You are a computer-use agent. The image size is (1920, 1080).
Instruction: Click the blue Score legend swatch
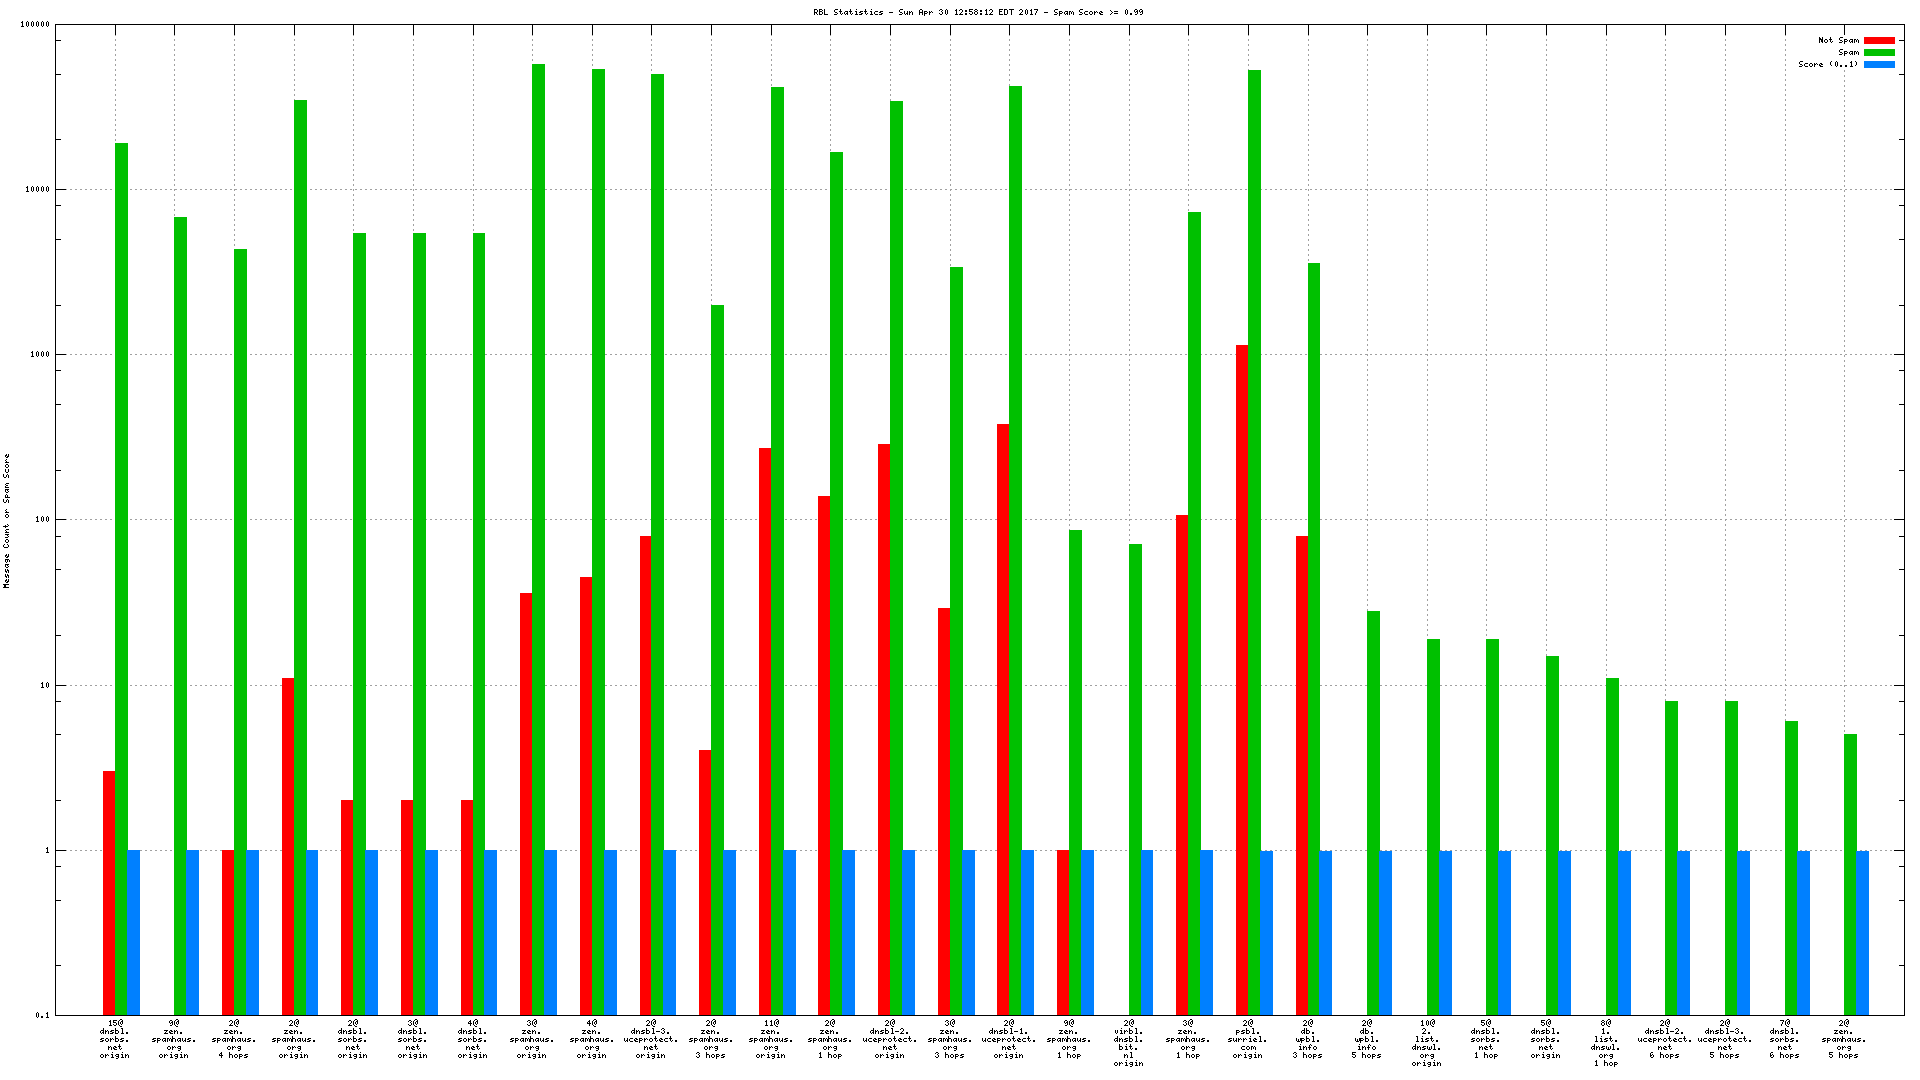pyautogui.click(x=1879, y=65)
